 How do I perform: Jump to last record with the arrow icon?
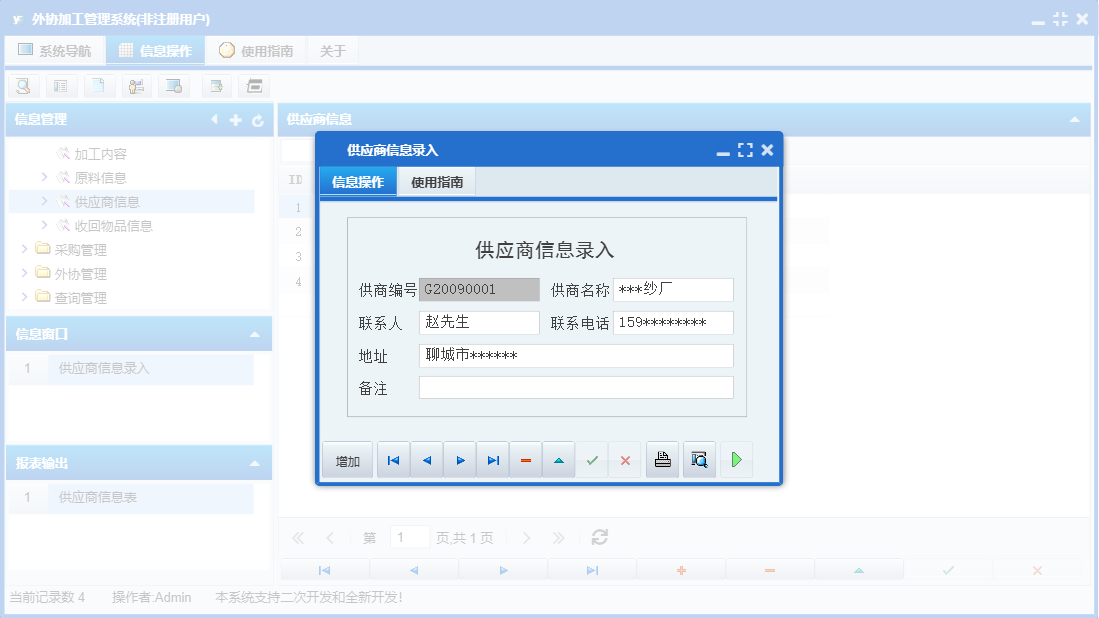(x=492, y=459)
